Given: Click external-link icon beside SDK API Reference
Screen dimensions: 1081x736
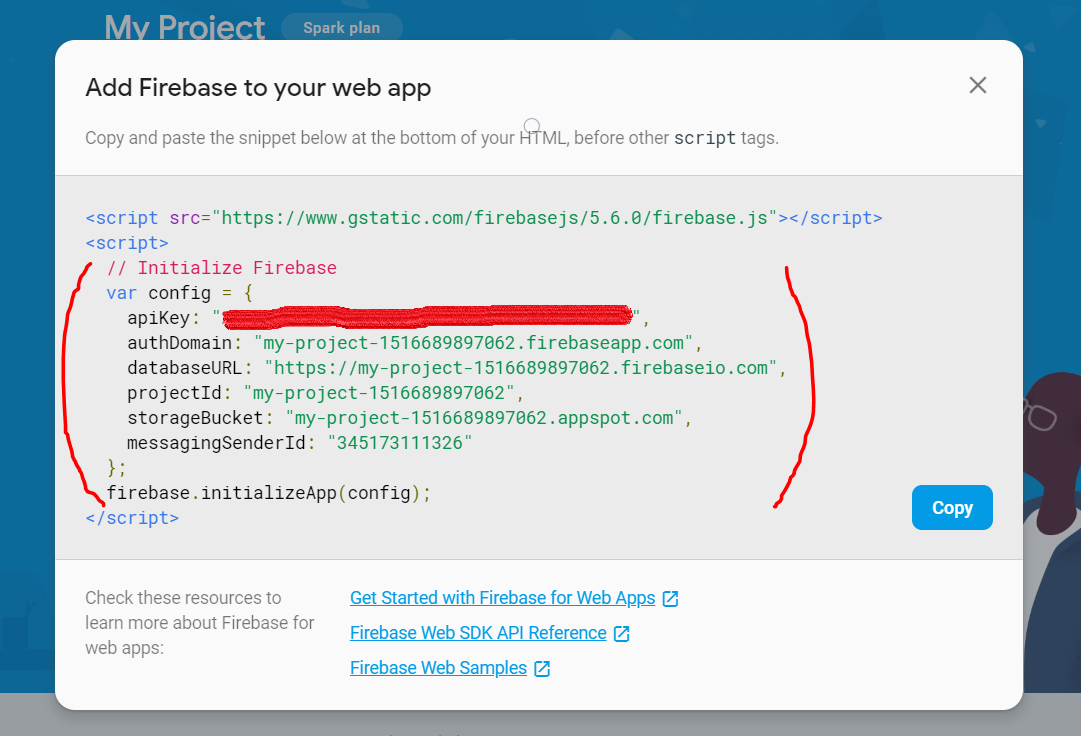Looking at the screenshot, I should tap(622, 634).
